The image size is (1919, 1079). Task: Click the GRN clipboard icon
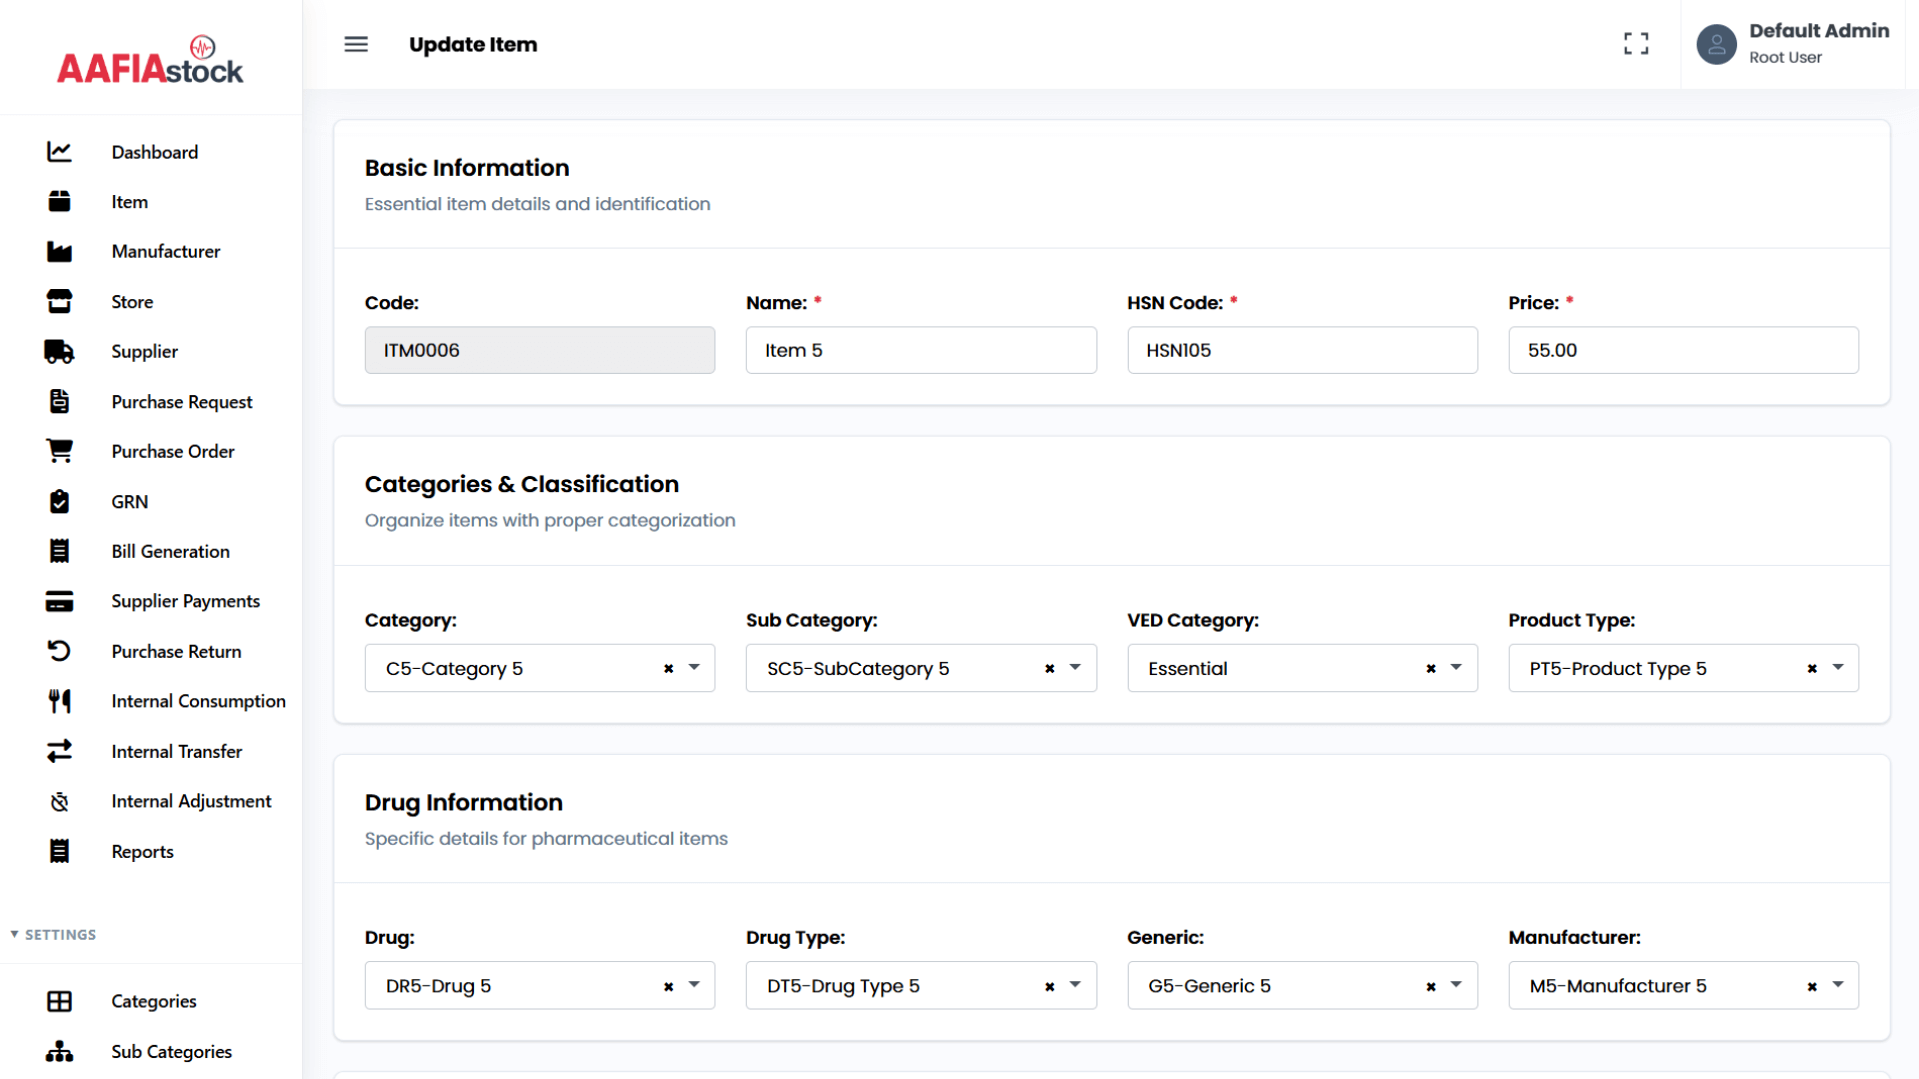point(59,501)
